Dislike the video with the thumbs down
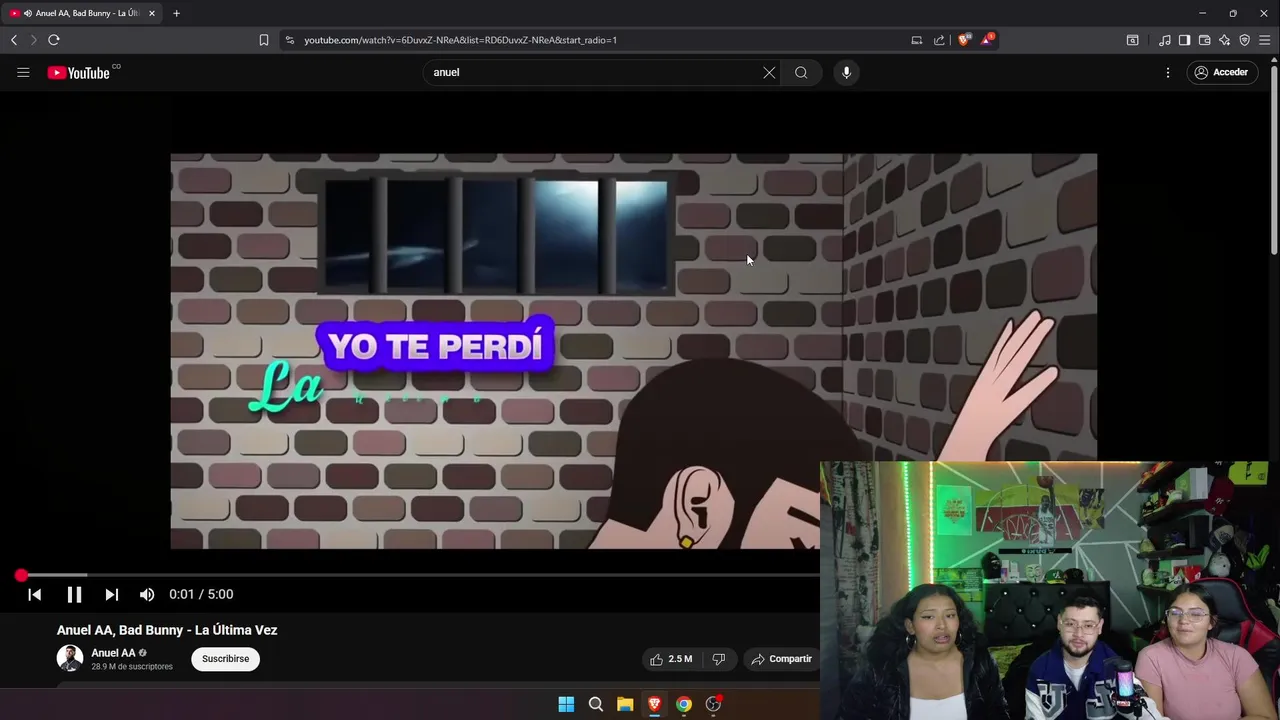The height and width of the screenshot is (720, 1280). point(718,659)
